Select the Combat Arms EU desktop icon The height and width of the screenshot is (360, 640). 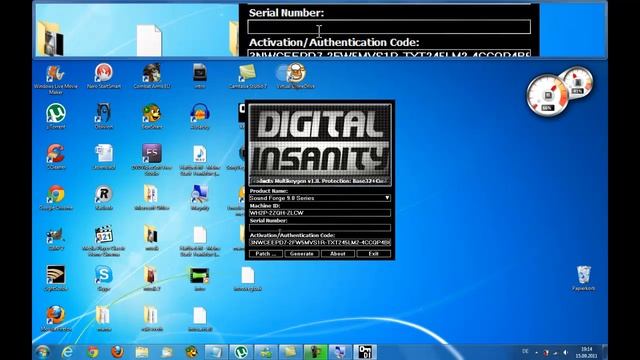(x=152, y=76)
